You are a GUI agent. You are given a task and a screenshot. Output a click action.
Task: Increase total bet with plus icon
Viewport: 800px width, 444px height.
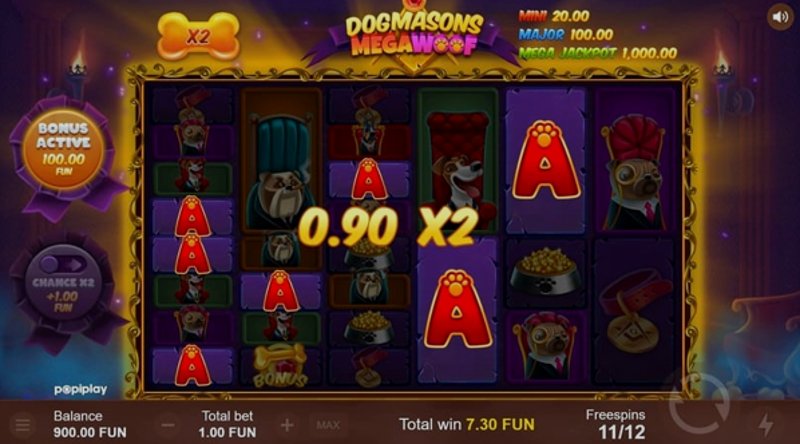tap(287, 425)
